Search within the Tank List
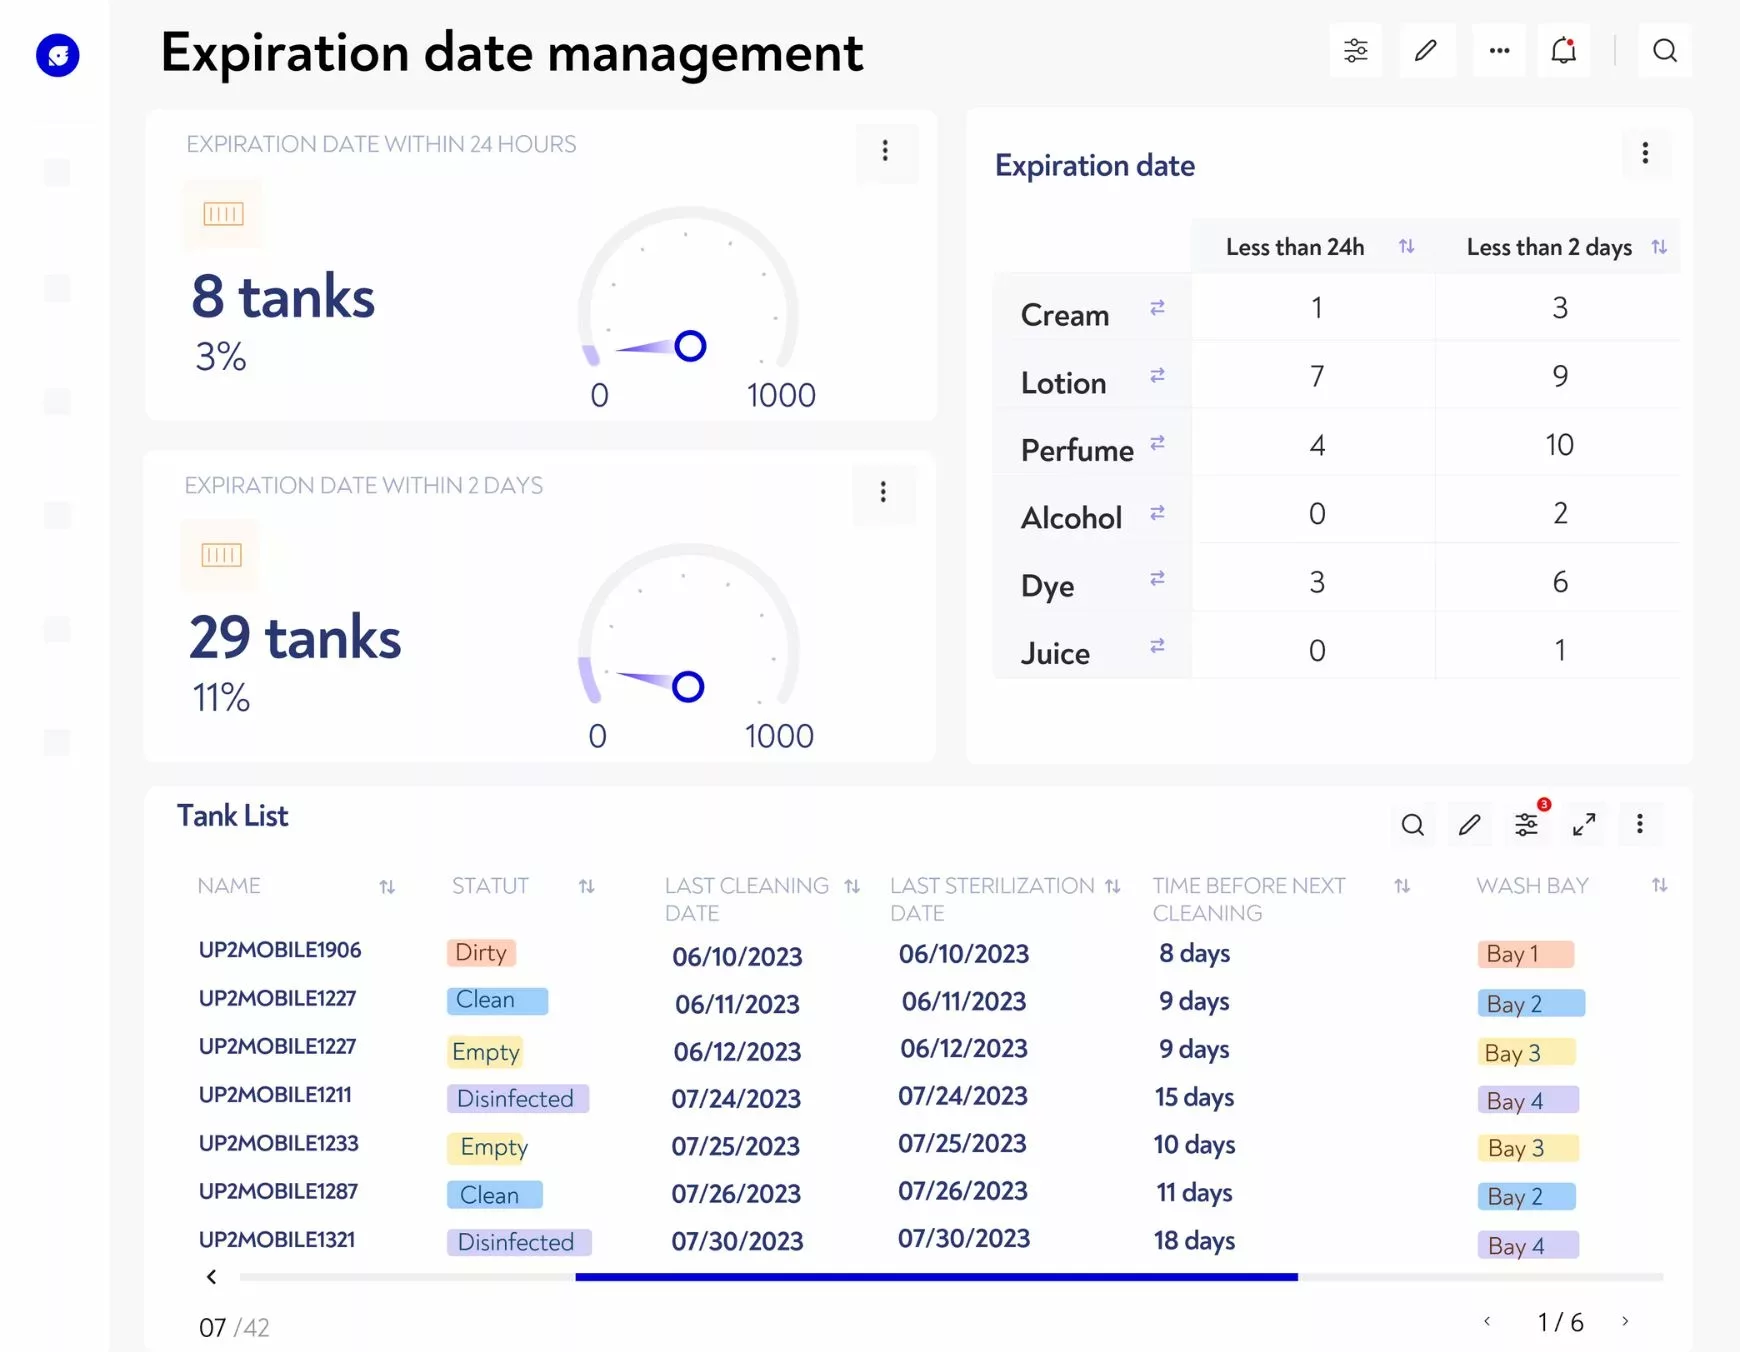This screenshot has height=1352, width=1740. point(1412,825)
